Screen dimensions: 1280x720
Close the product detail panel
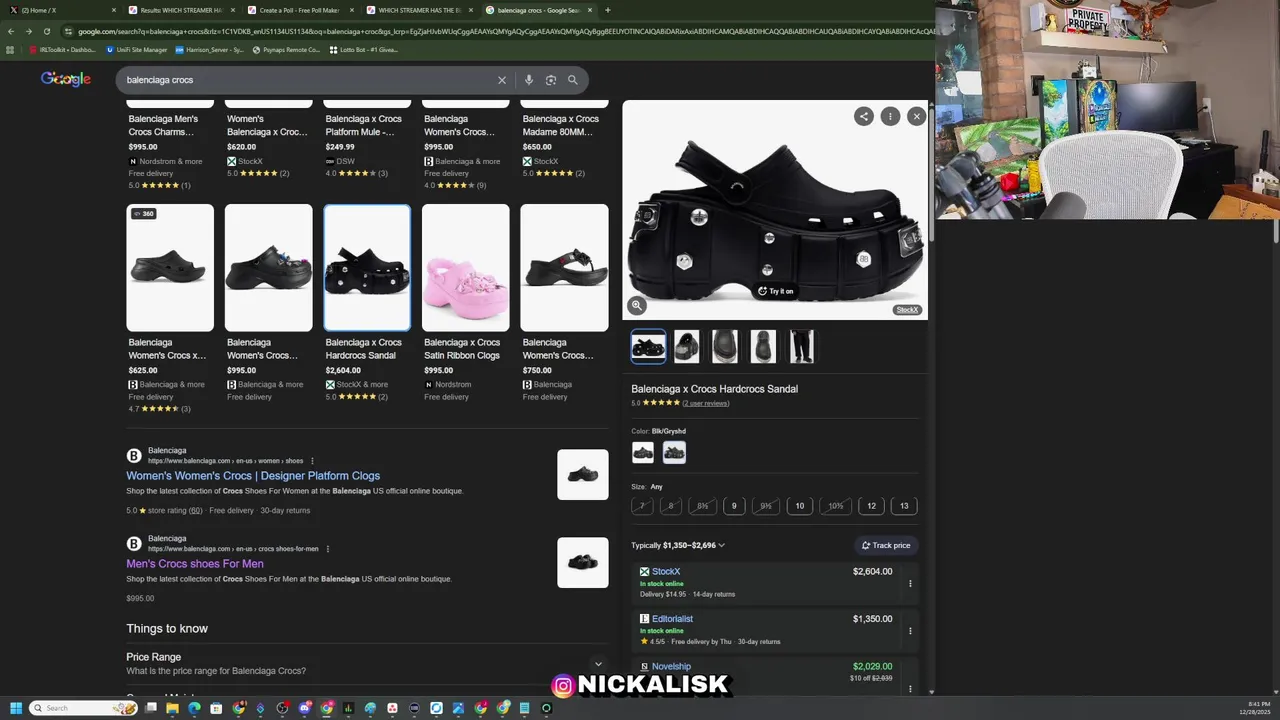click(x=916, y=116)
